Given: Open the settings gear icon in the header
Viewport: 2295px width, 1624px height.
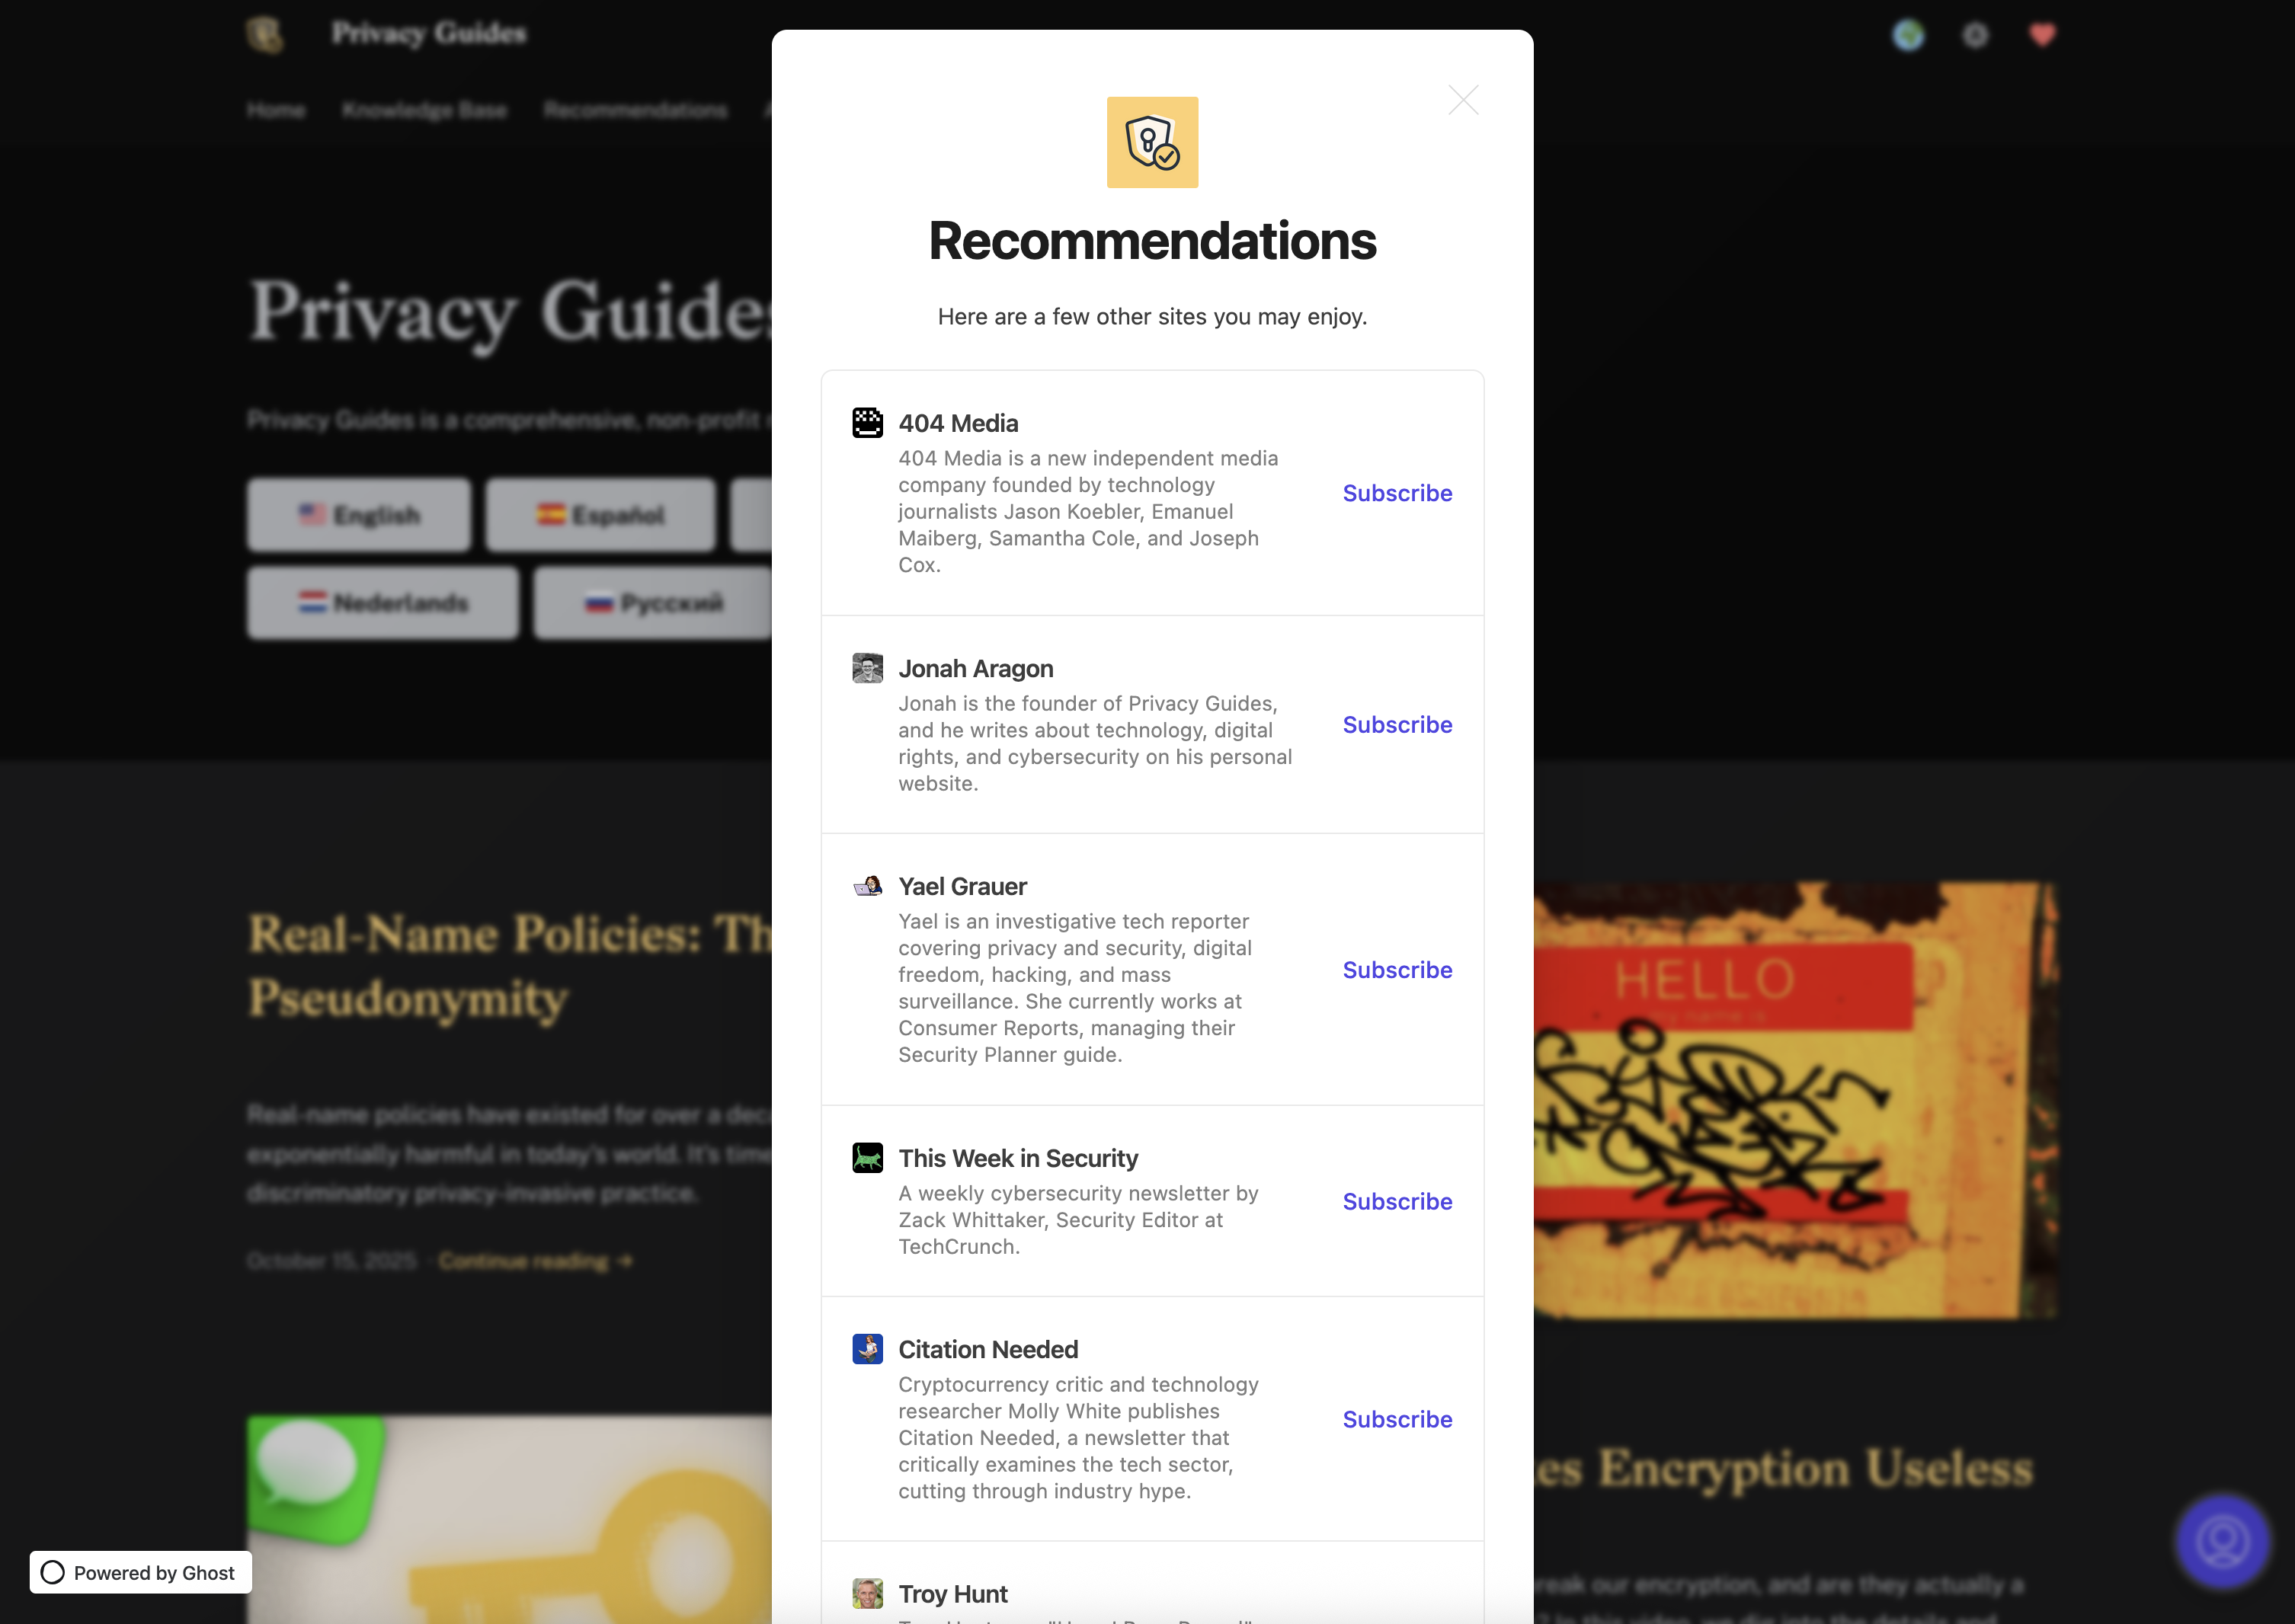Looking at the screenshot, I should point(1975,34).
